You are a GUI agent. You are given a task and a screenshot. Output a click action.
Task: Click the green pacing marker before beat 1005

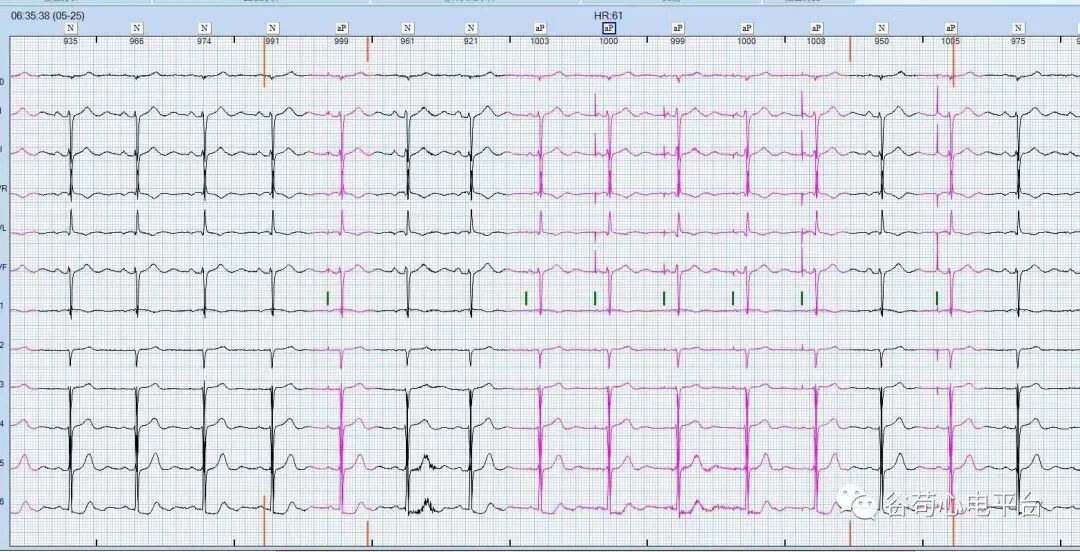tap(937, 298)
